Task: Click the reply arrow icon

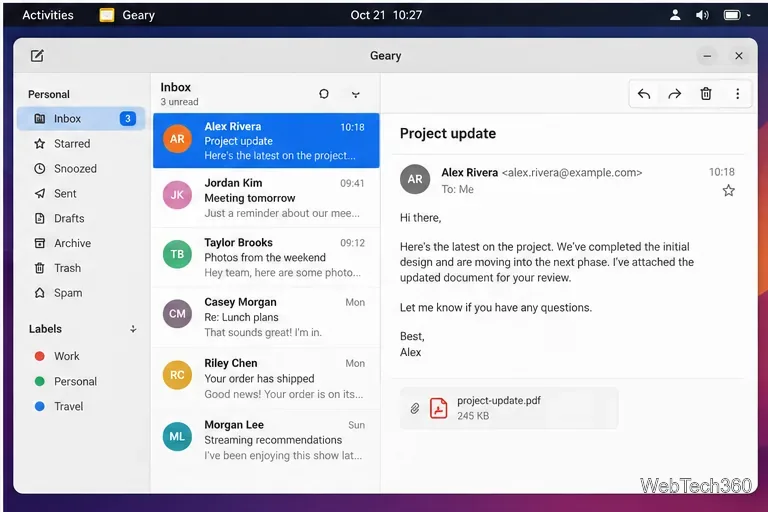Action: coord(644,94)
